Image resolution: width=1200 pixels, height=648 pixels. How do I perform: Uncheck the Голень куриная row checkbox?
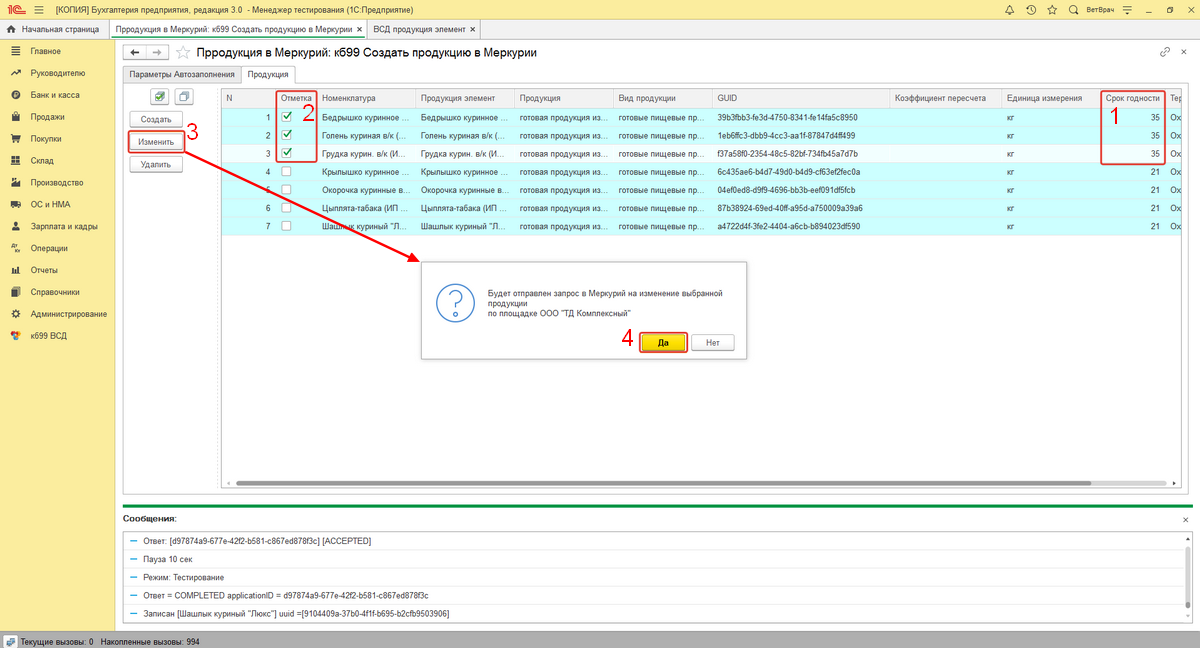pos(287,135)
